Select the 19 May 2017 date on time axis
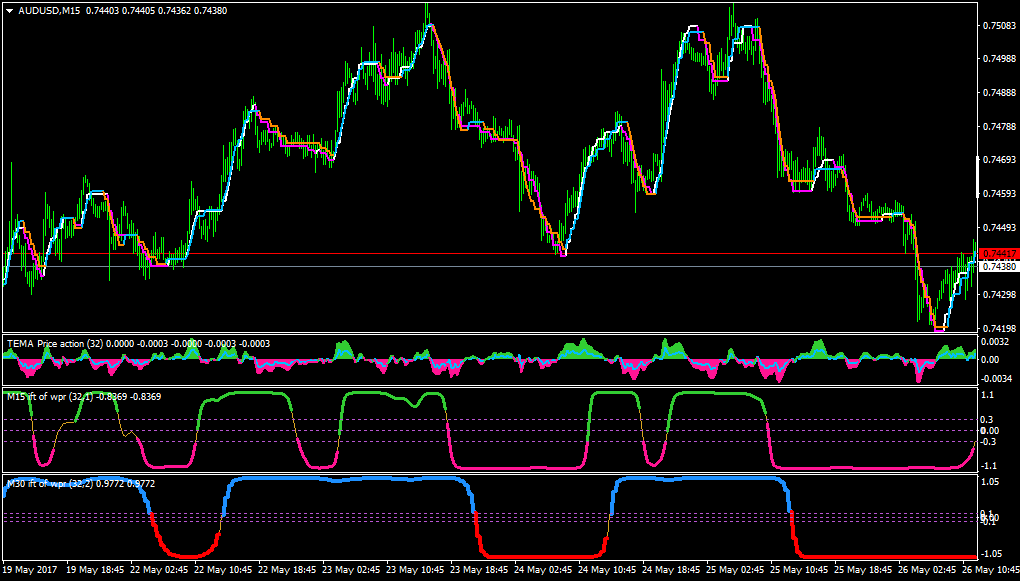 [30, 569]
